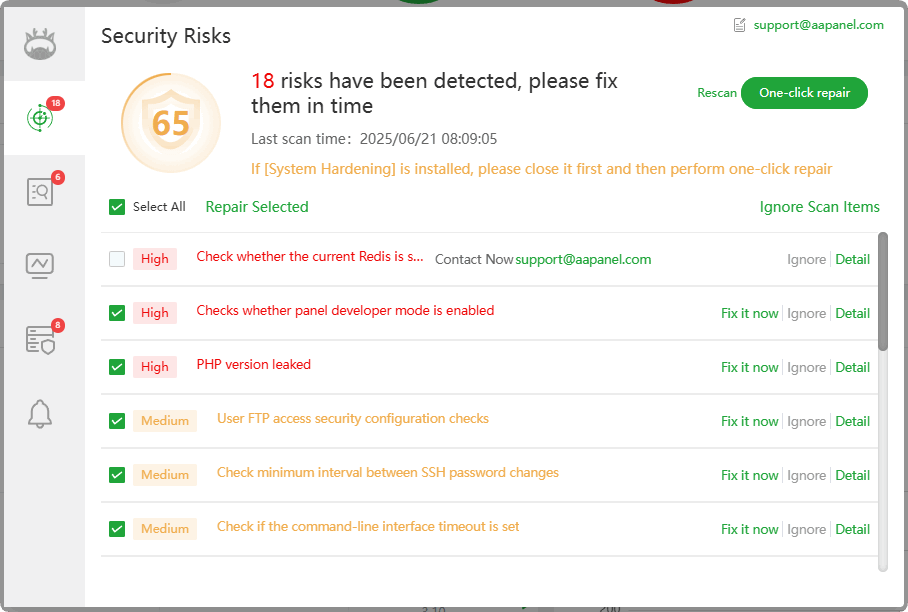Open the monitor chart sidebar icon
Image resolution: width=908 pixels, height=612 pixels.
[x=40, y=265]
